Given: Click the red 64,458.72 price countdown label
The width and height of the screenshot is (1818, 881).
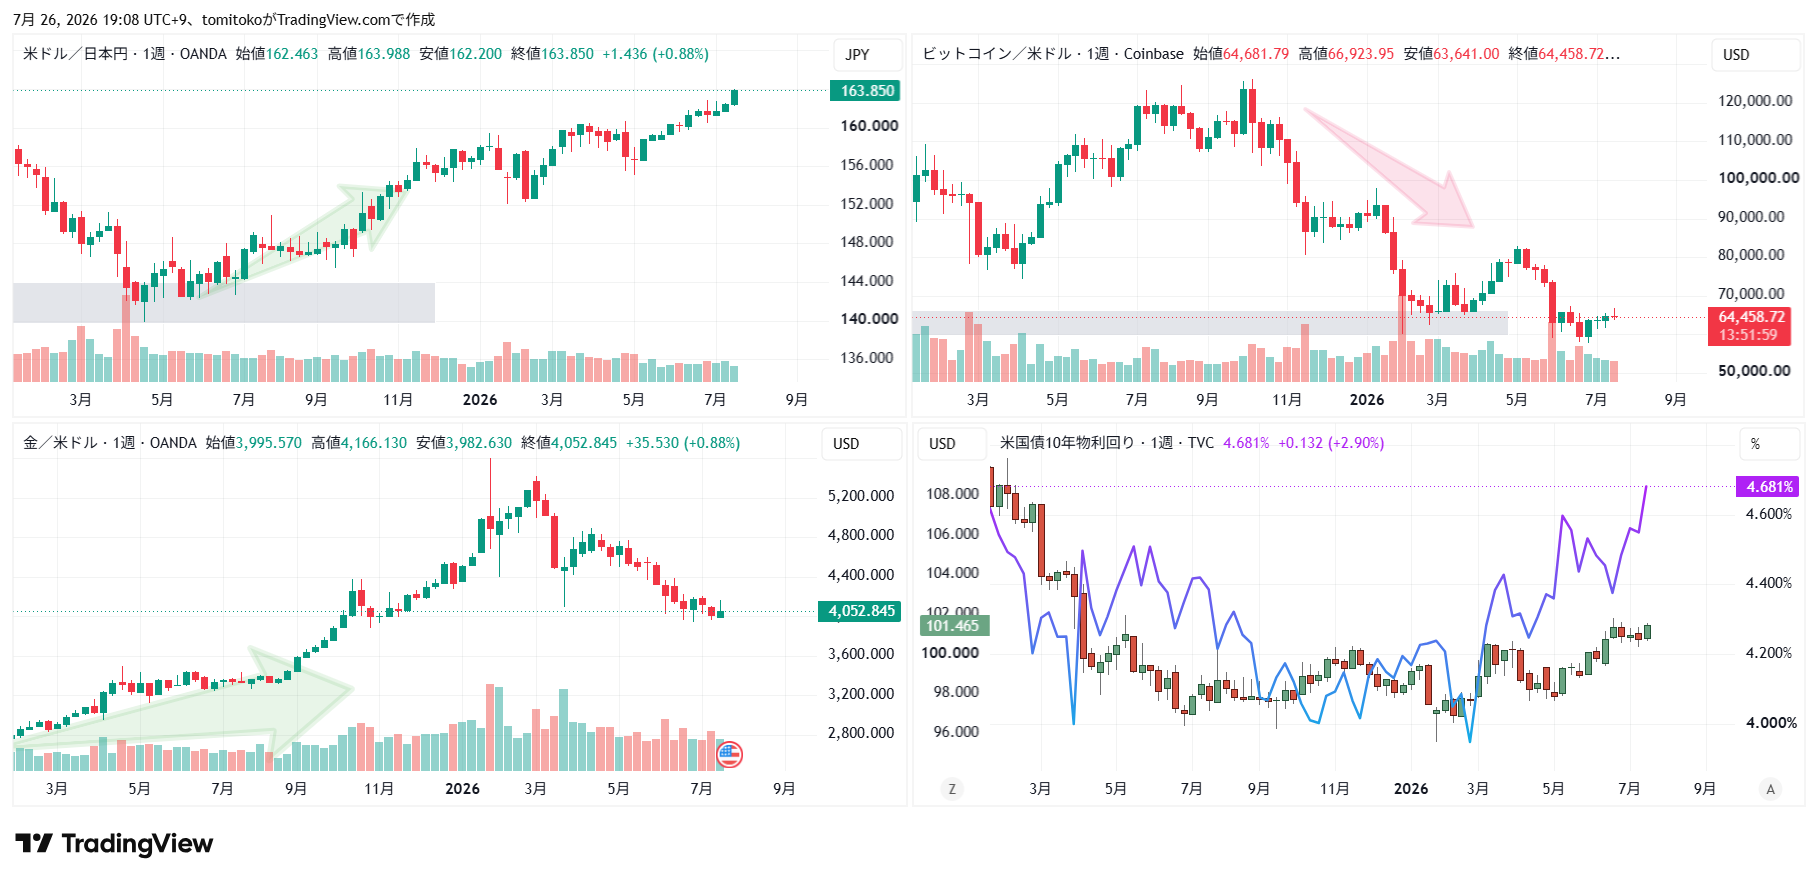Looking at the screenshot, I should 1749,326.
